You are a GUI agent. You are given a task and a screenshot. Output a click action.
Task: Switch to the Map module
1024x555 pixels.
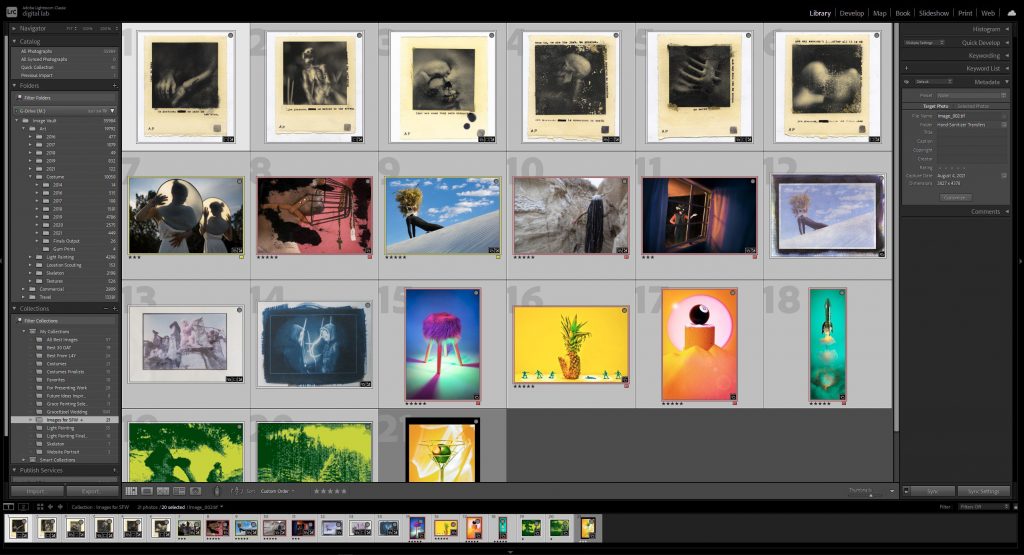point(880,13)
